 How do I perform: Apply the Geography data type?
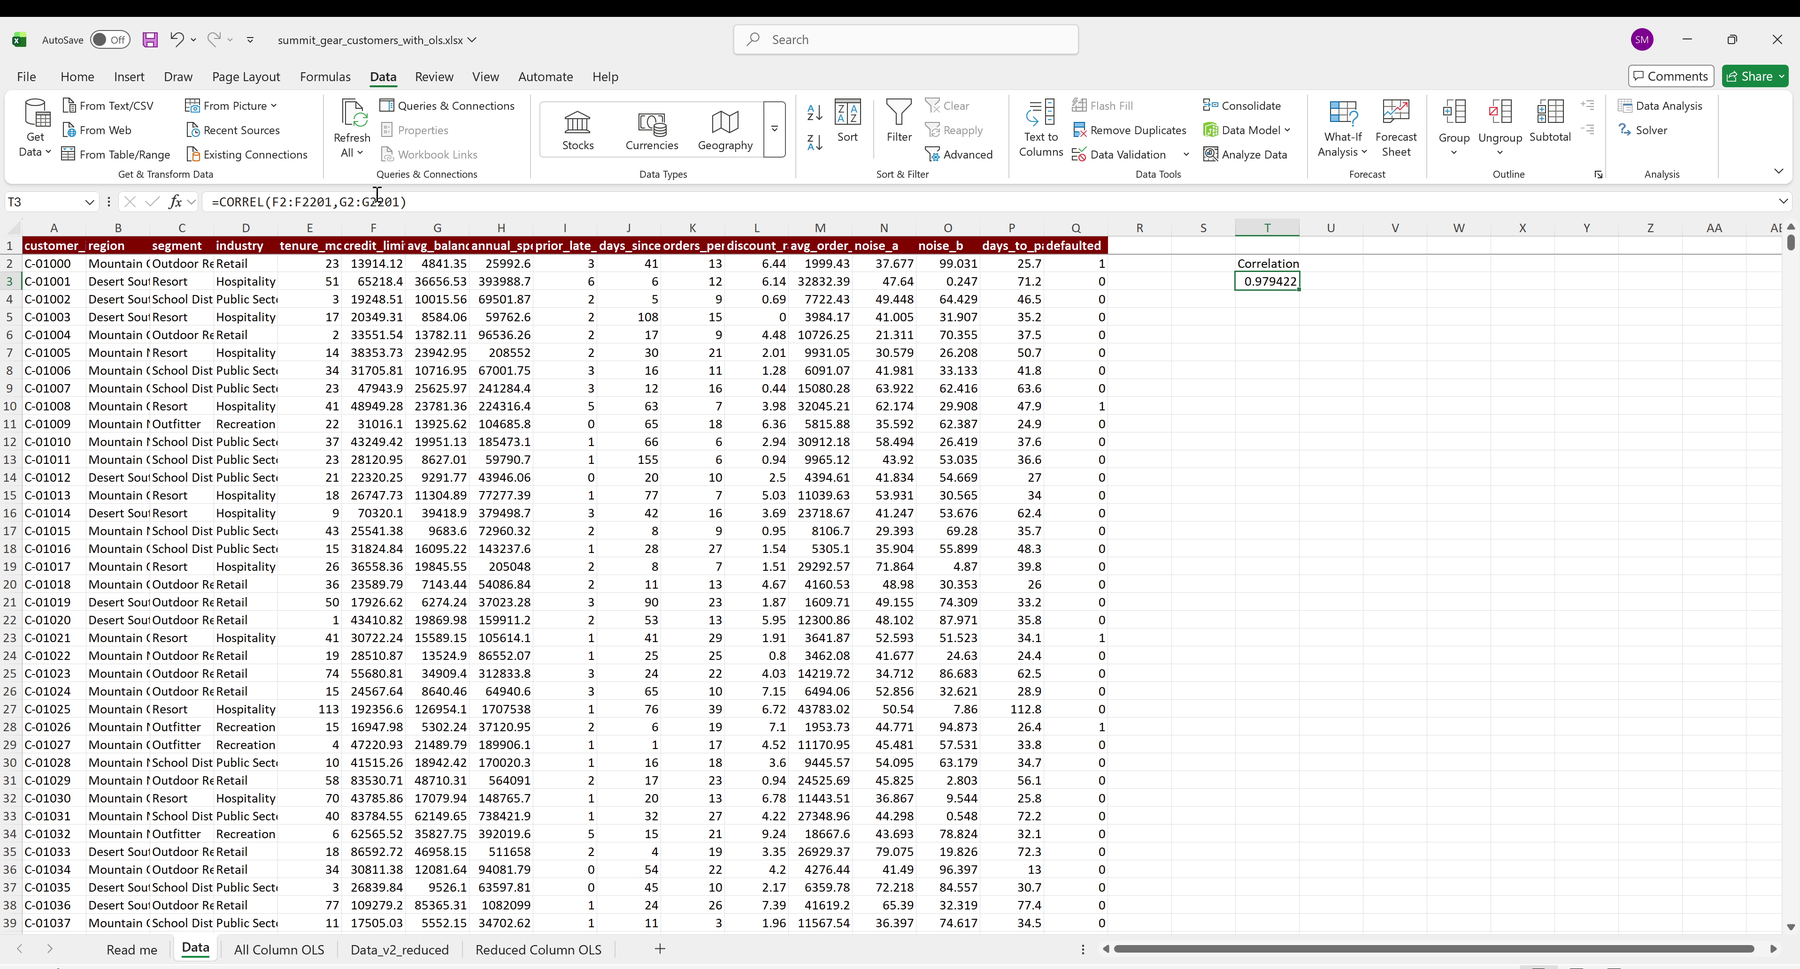pos(725,129)
